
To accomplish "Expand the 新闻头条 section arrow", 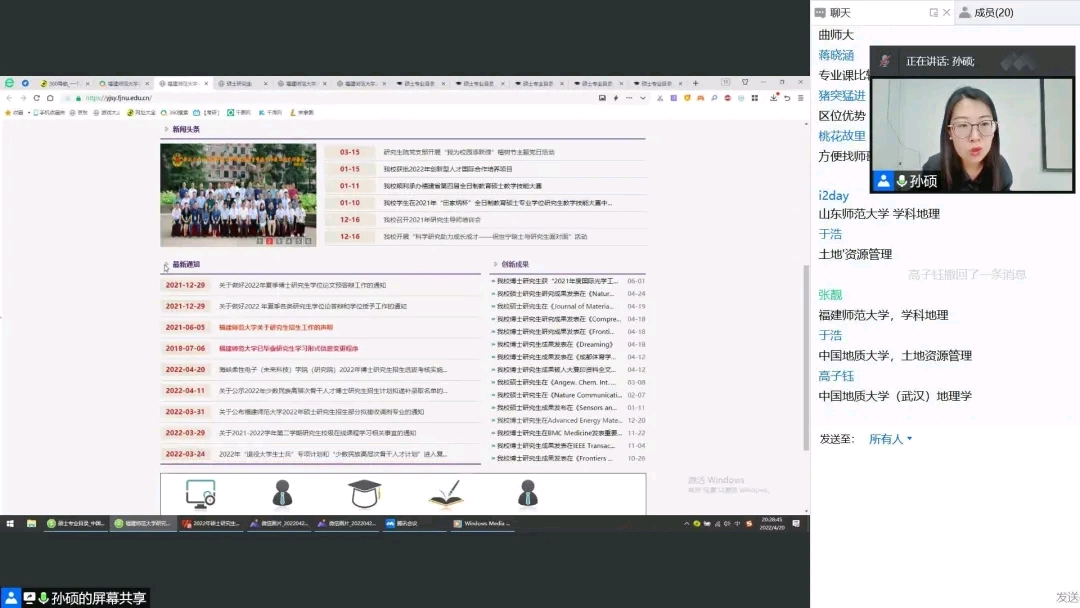I will pos(166,130).
